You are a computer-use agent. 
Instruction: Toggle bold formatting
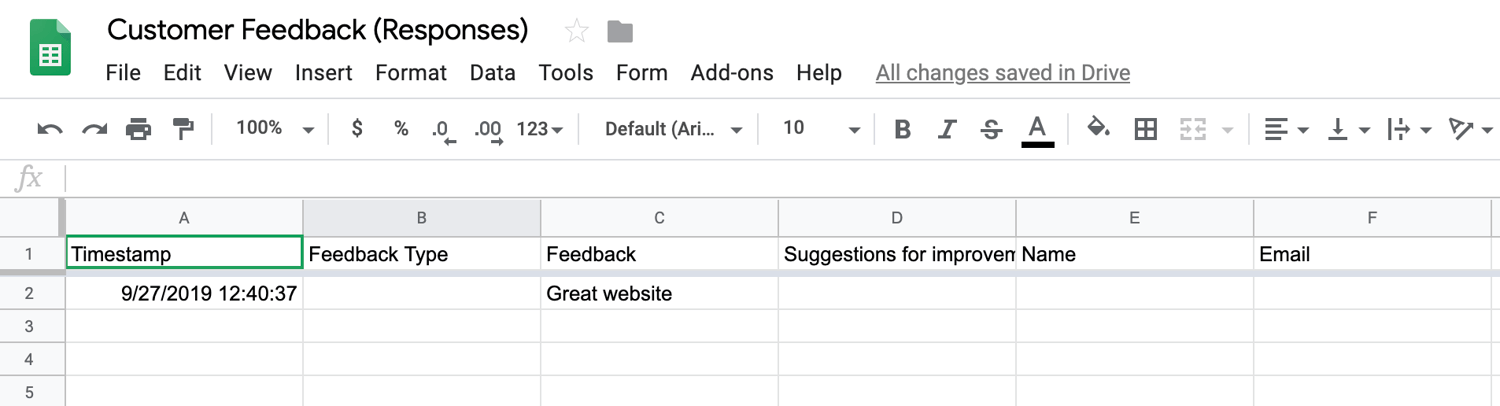point(902,129)
